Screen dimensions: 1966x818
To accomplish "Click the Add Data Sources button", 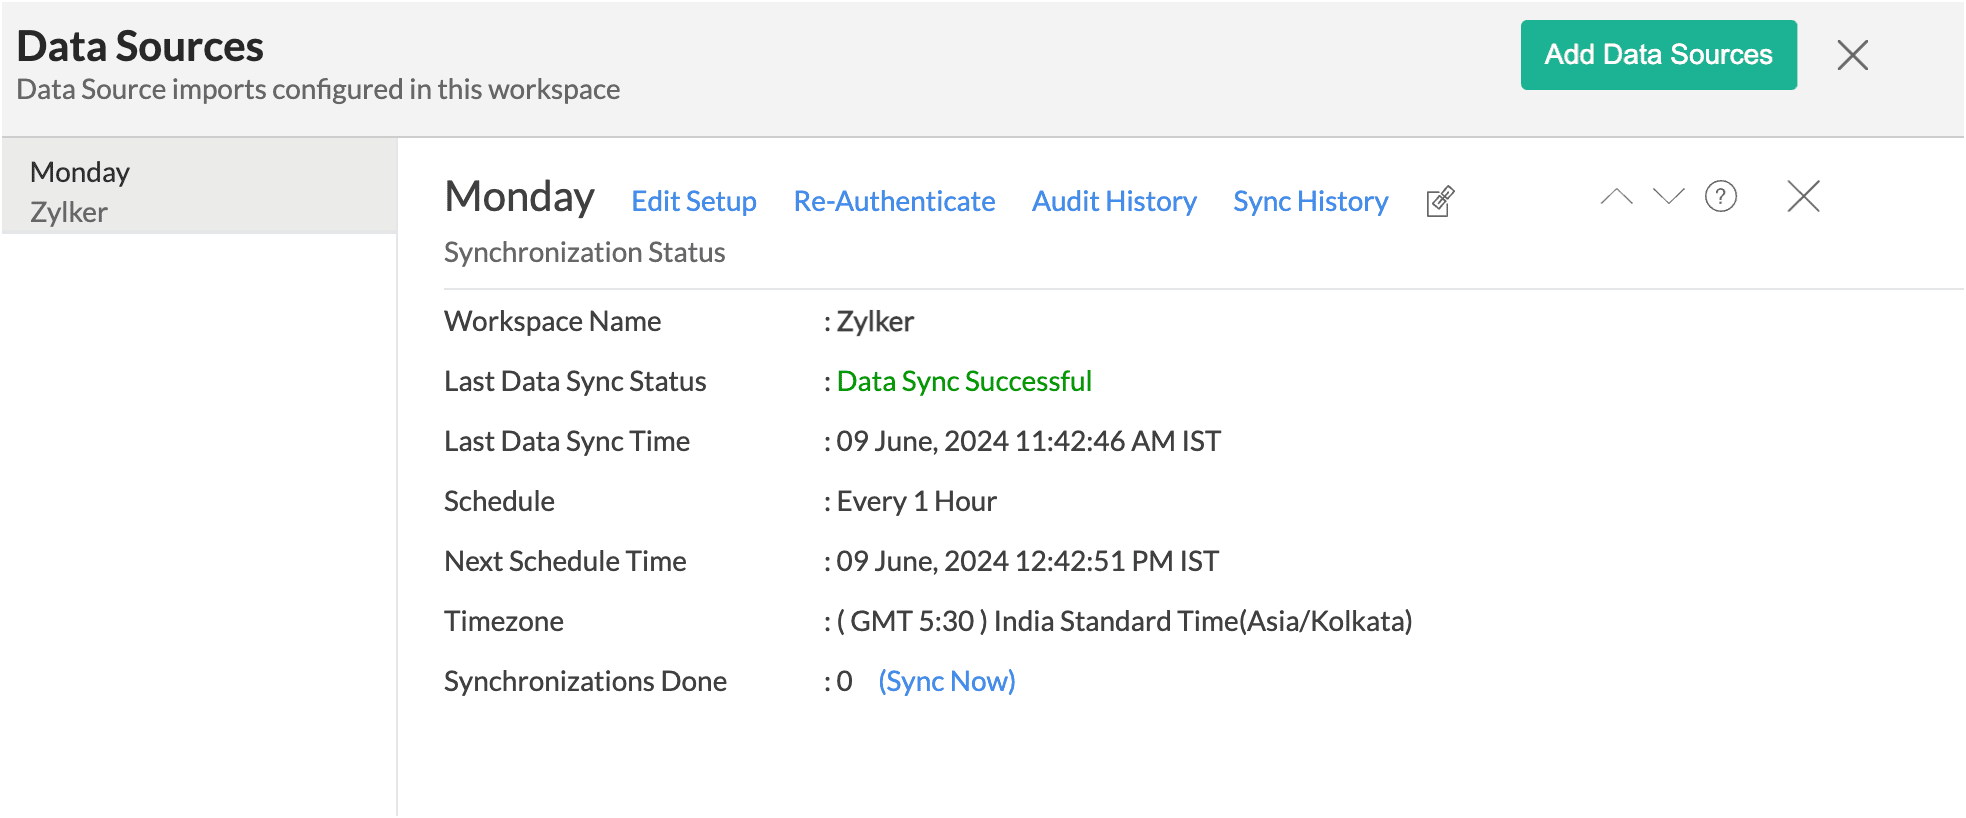I will (1658, 55).
